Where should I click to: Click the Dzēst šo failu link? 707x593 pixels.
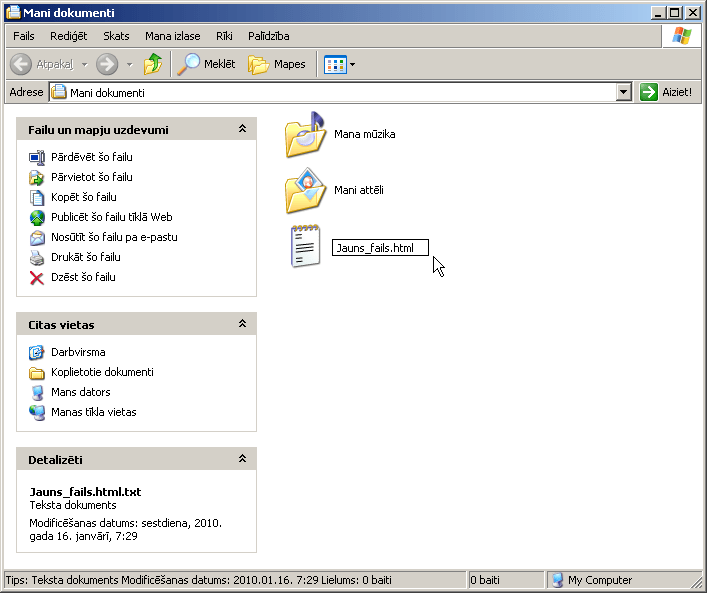tap(83, 277)
